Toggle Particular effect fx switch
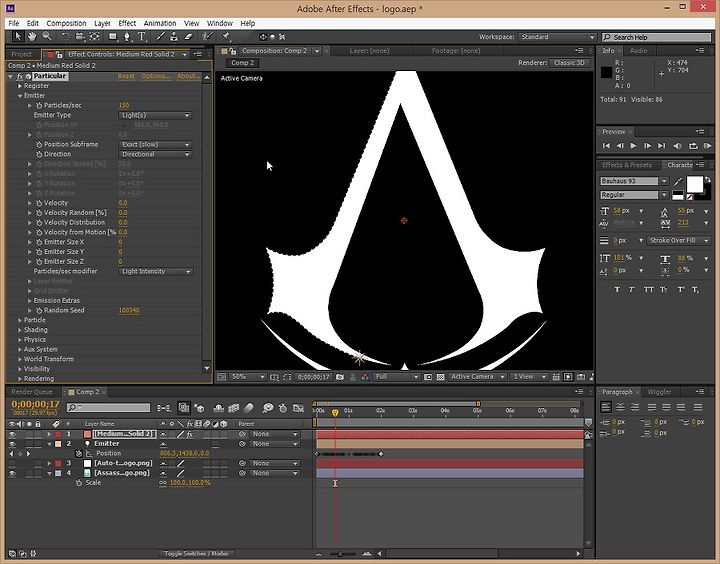 pos(20,76)
